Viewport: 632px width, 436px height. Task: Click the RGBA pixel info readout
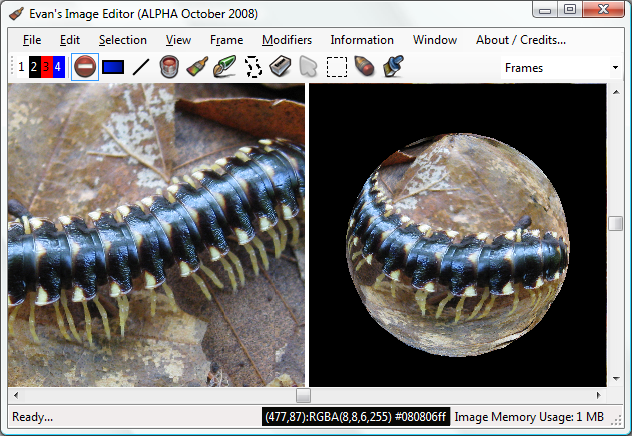pos(356,417)
